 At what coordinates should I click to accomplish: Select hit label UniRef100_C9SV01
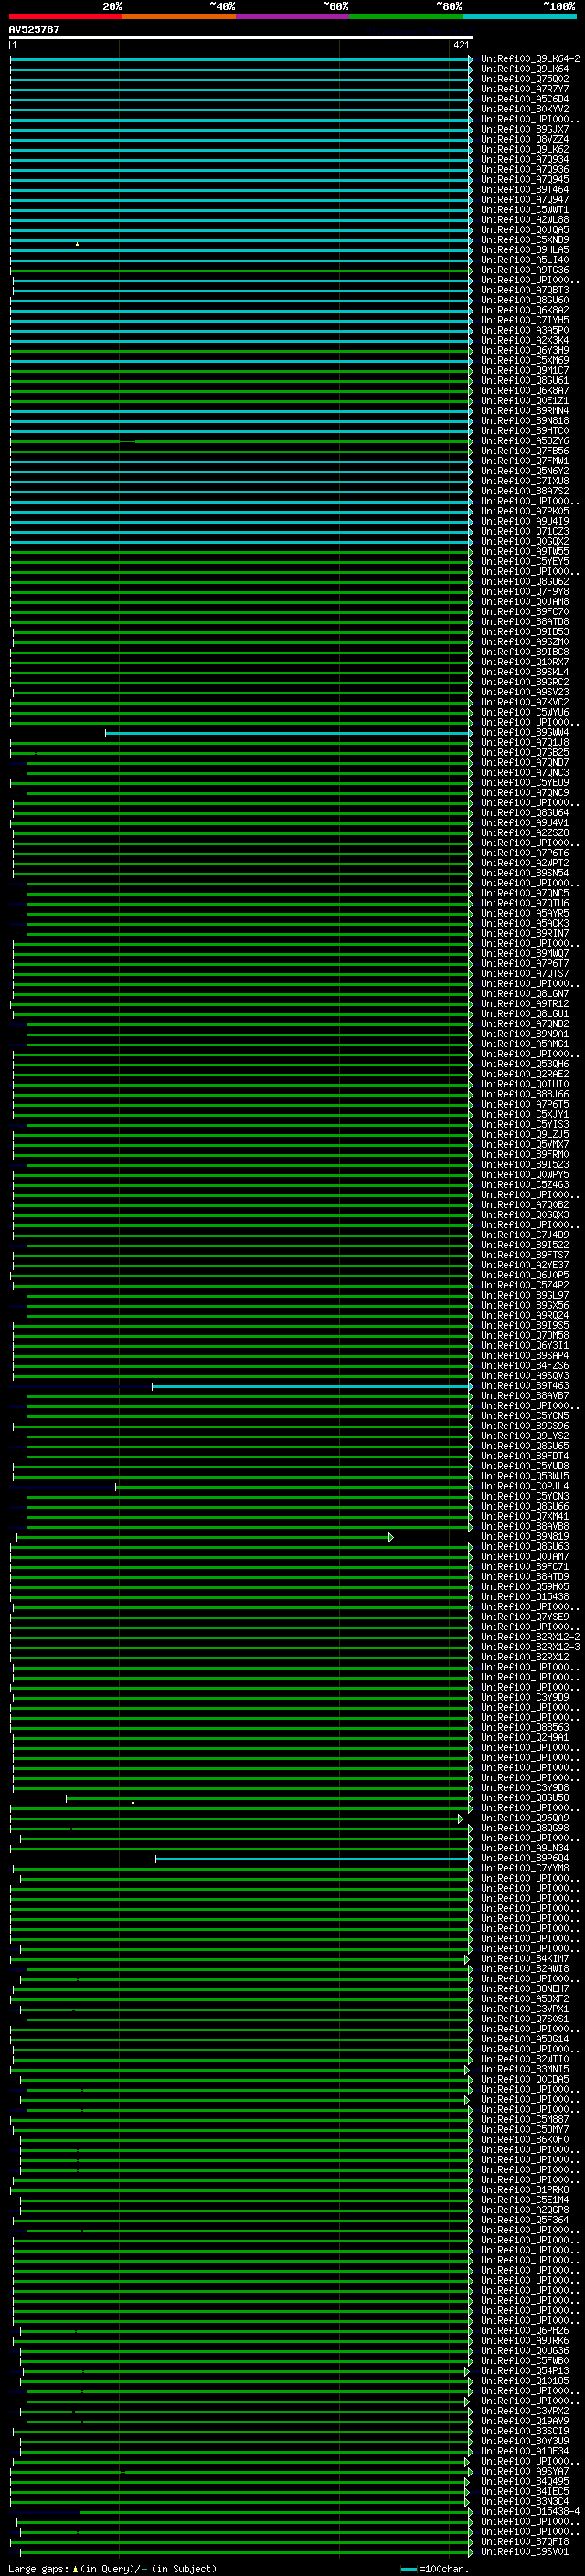(525, 2551)
